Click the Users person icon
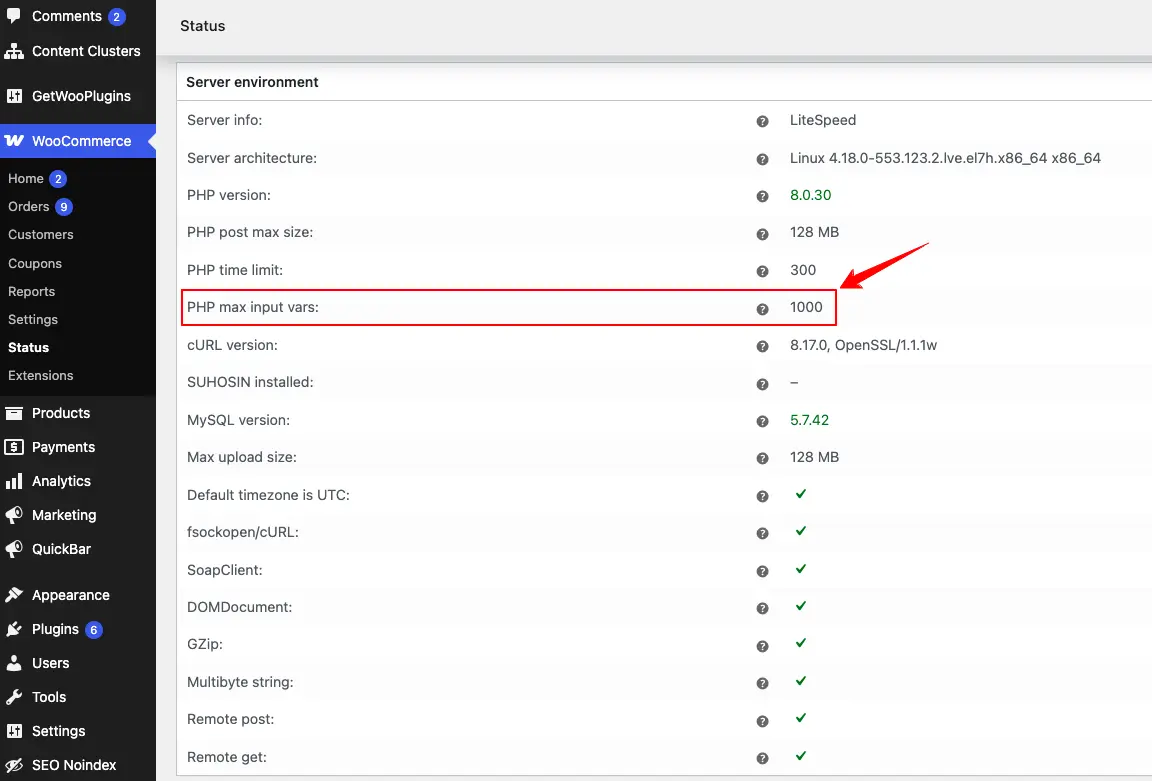Viewport: 1152px width, 781px height. 14,663
